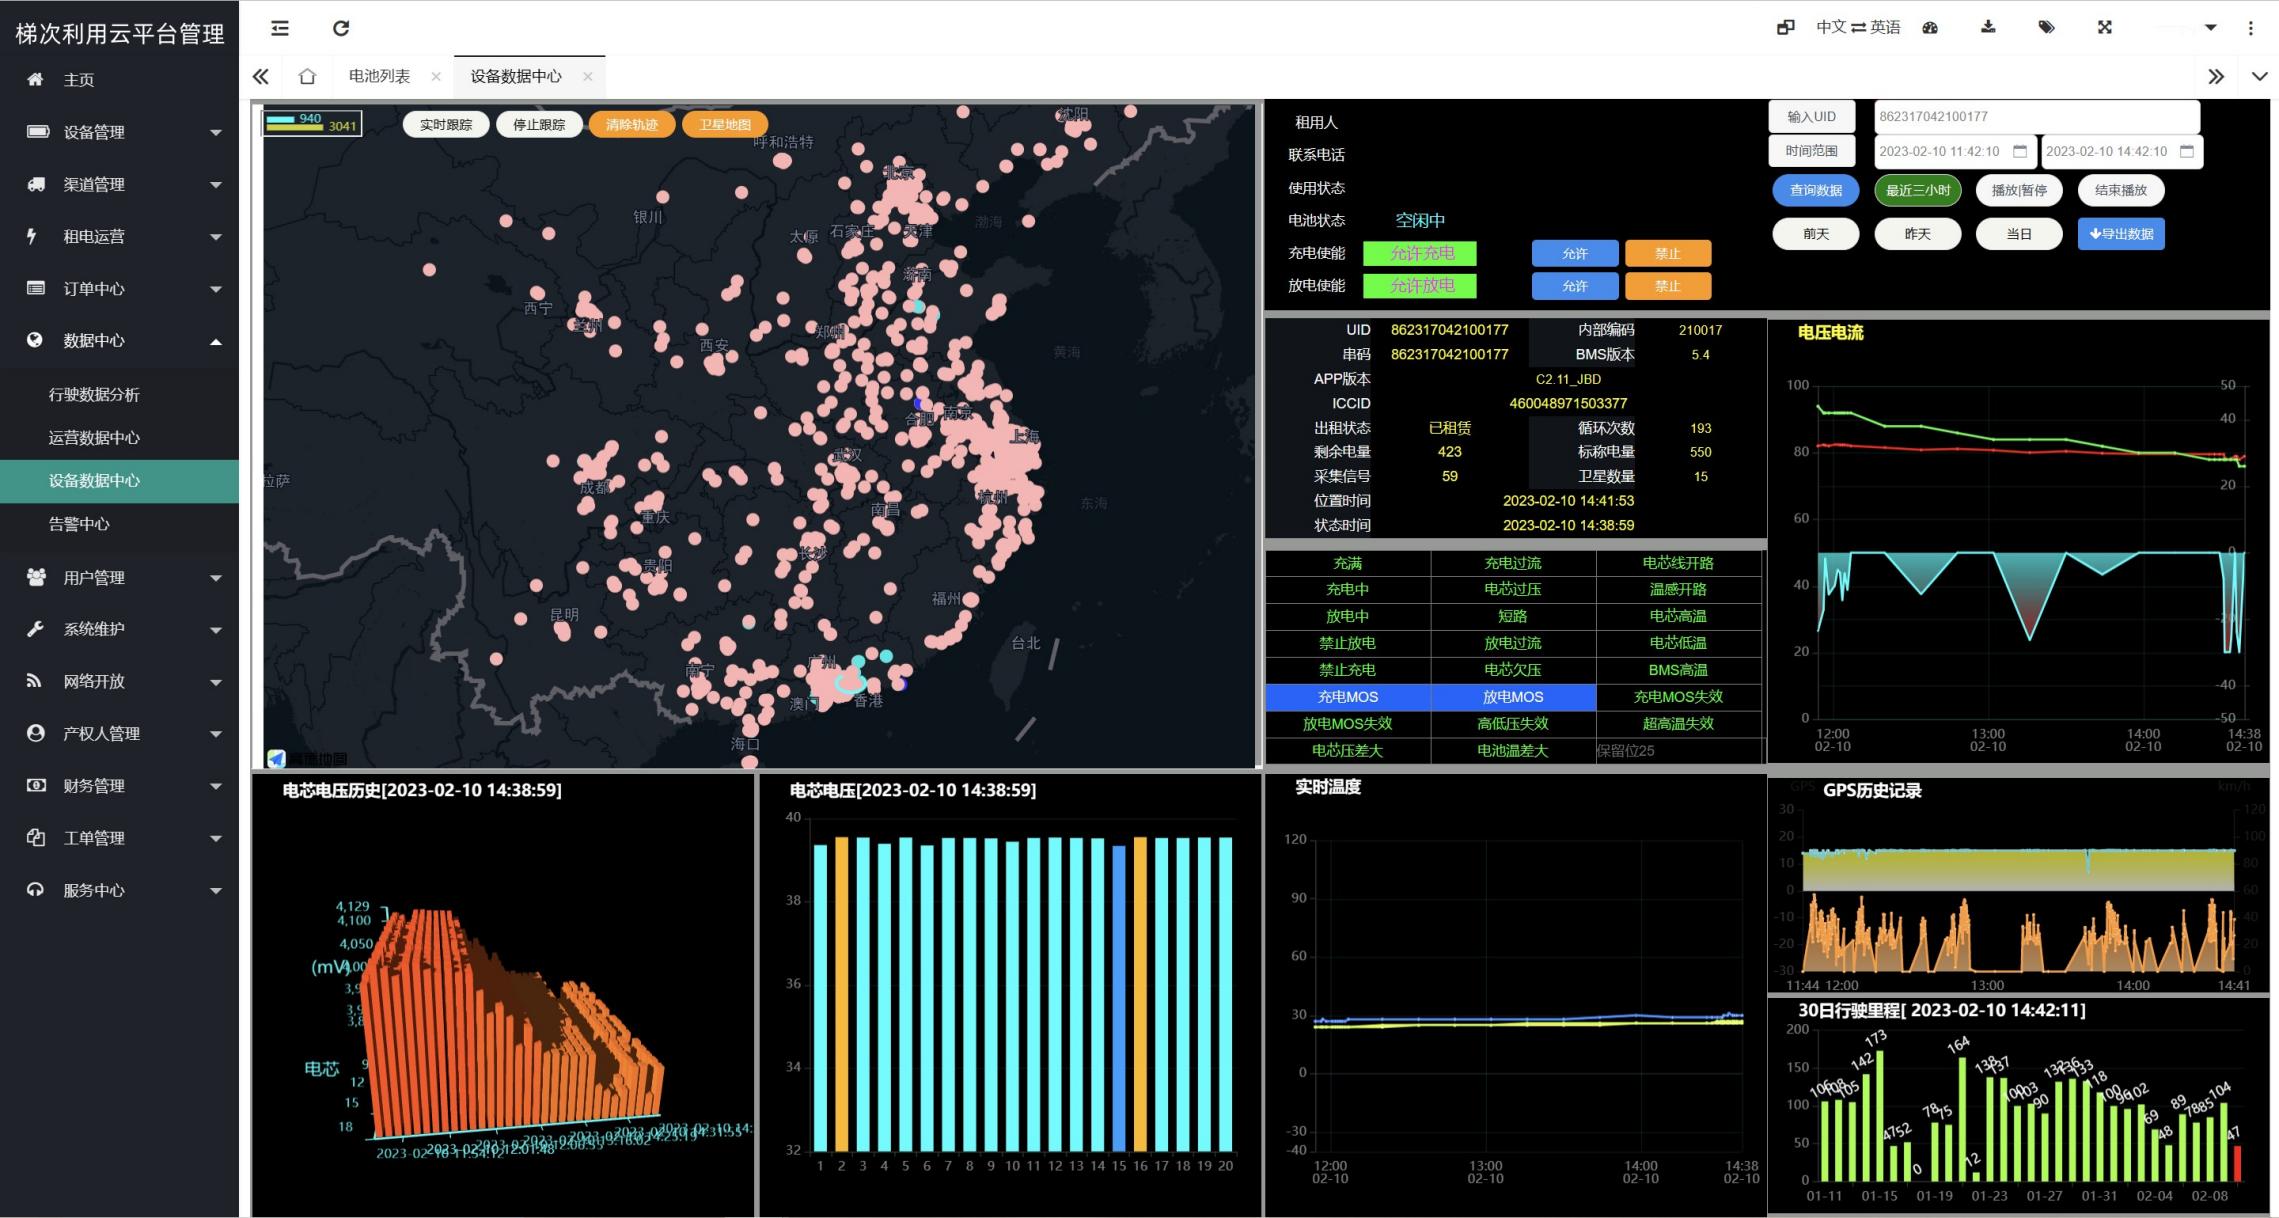Open the dashboard palette icon
2279x1218 pixels.
1930,28
